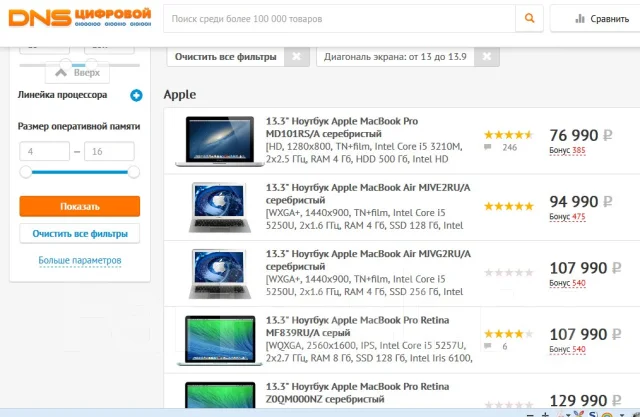The image size is (640, 417).
Task: Expand Линейка процессора with plus icon
Action: 136,95
